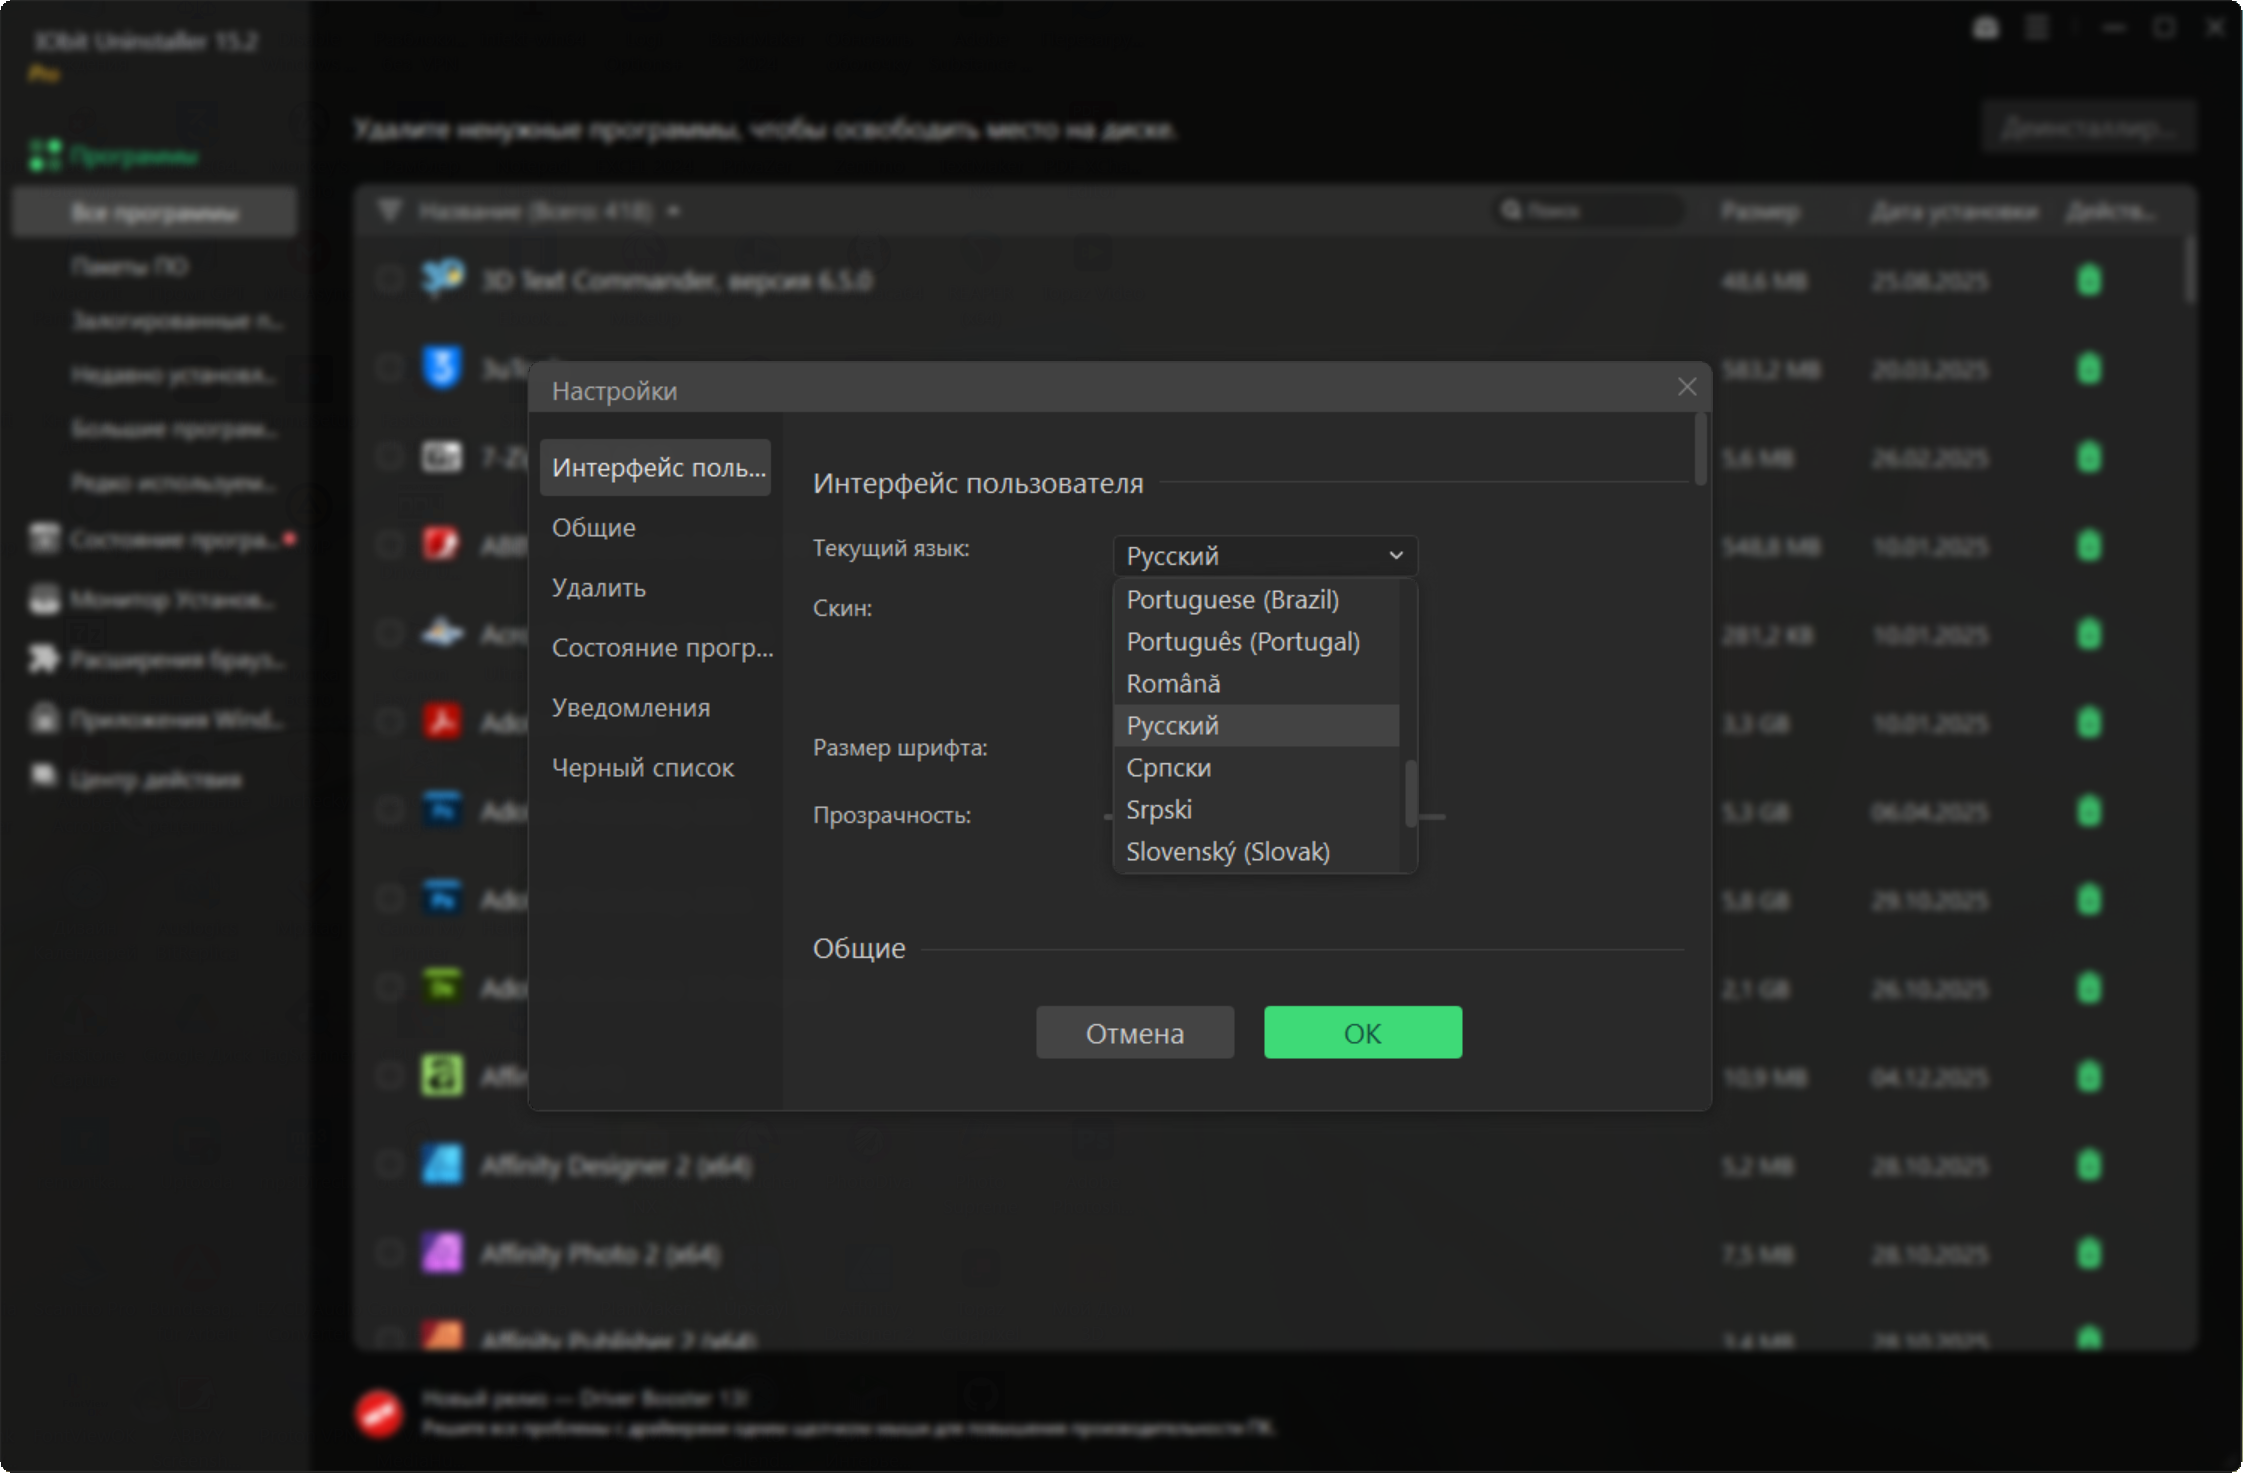Click the Прозрачность slider's right end
Viewport: 2243px width, 1473px height.
click(x=1440, y=817)
